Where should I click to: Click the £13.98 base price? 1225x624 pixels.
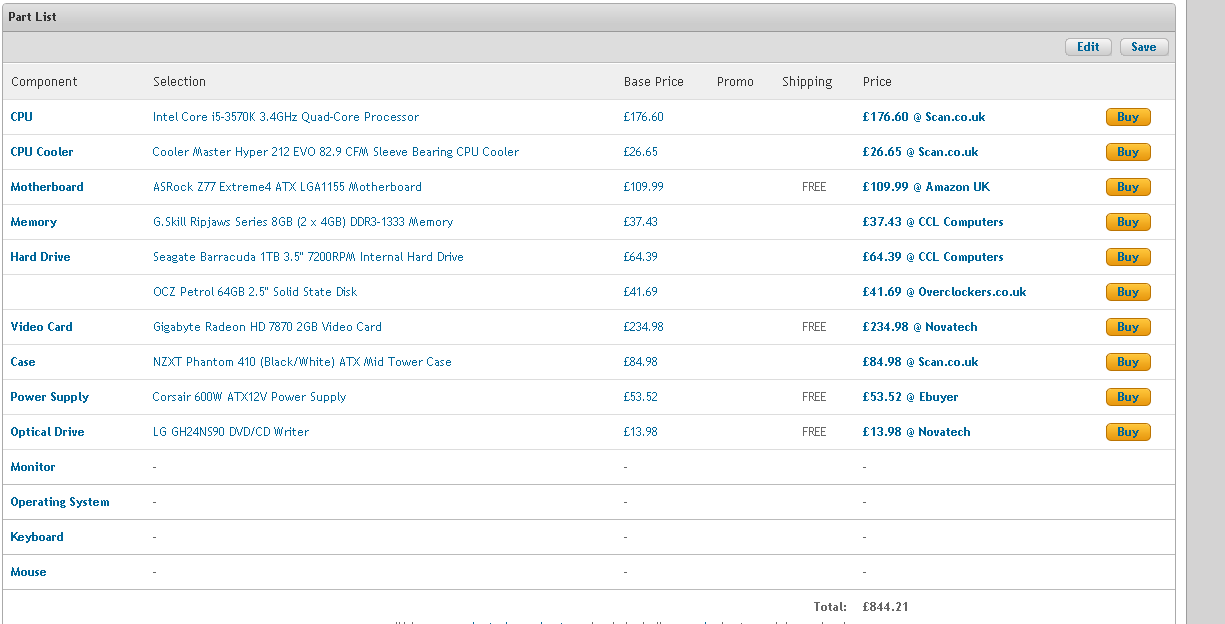point(640,432)
